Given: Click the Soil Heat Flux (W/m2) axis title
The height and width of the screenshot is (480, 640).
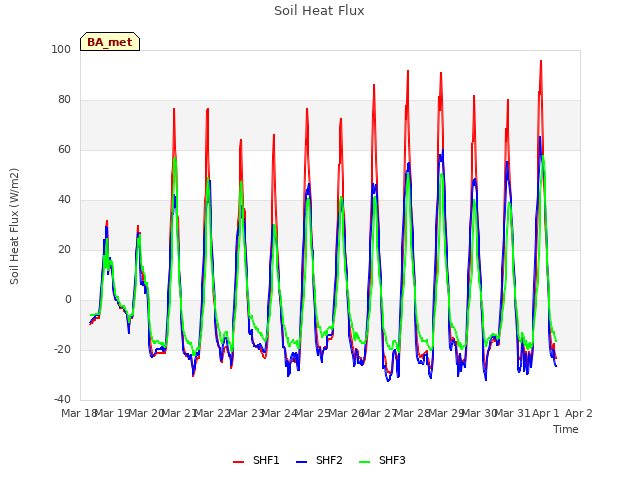Looking at the screenshot, I should [14, 226].
